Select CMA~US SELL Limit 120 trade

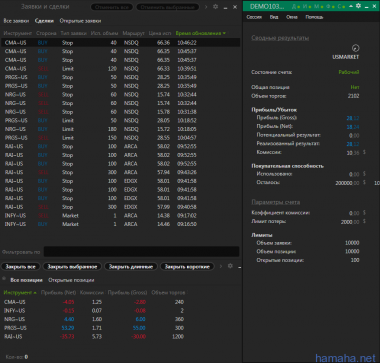click(120, 69)
